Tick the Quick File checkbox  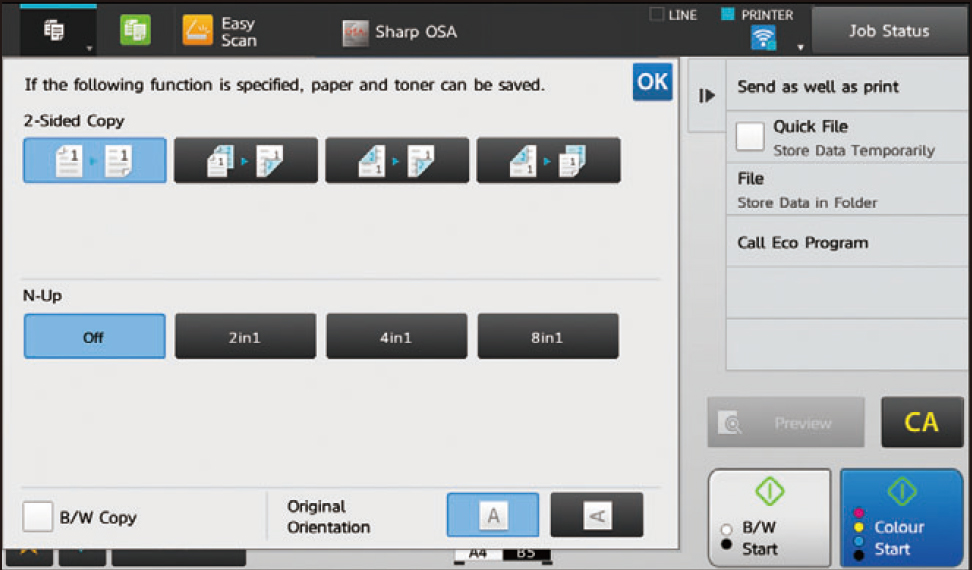(x=750, y=137)
